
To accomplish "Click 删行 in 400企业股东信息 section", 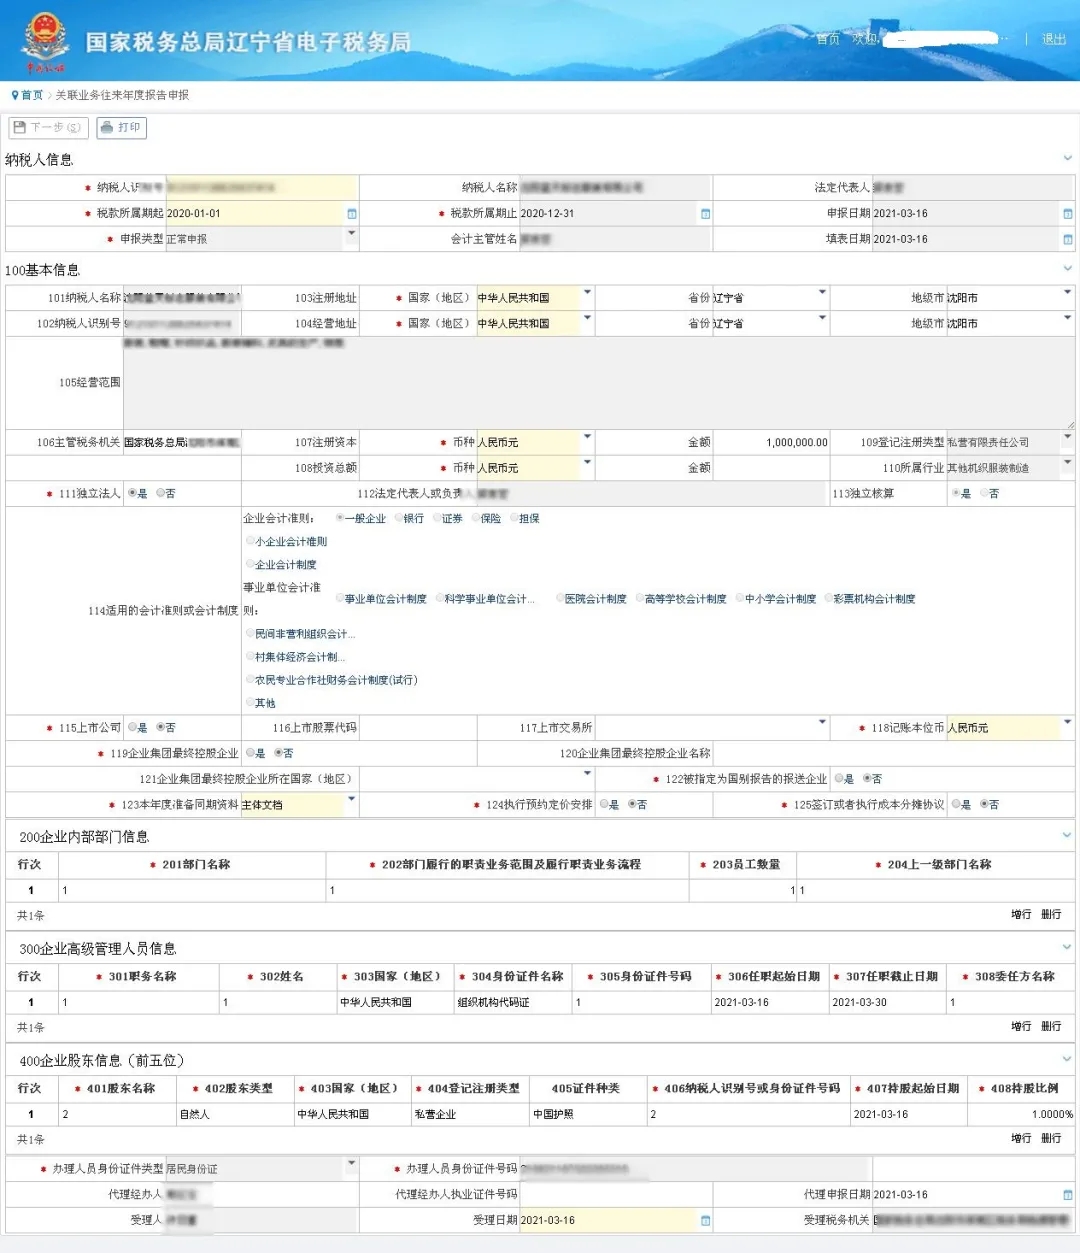I will click(1050, 1138).
